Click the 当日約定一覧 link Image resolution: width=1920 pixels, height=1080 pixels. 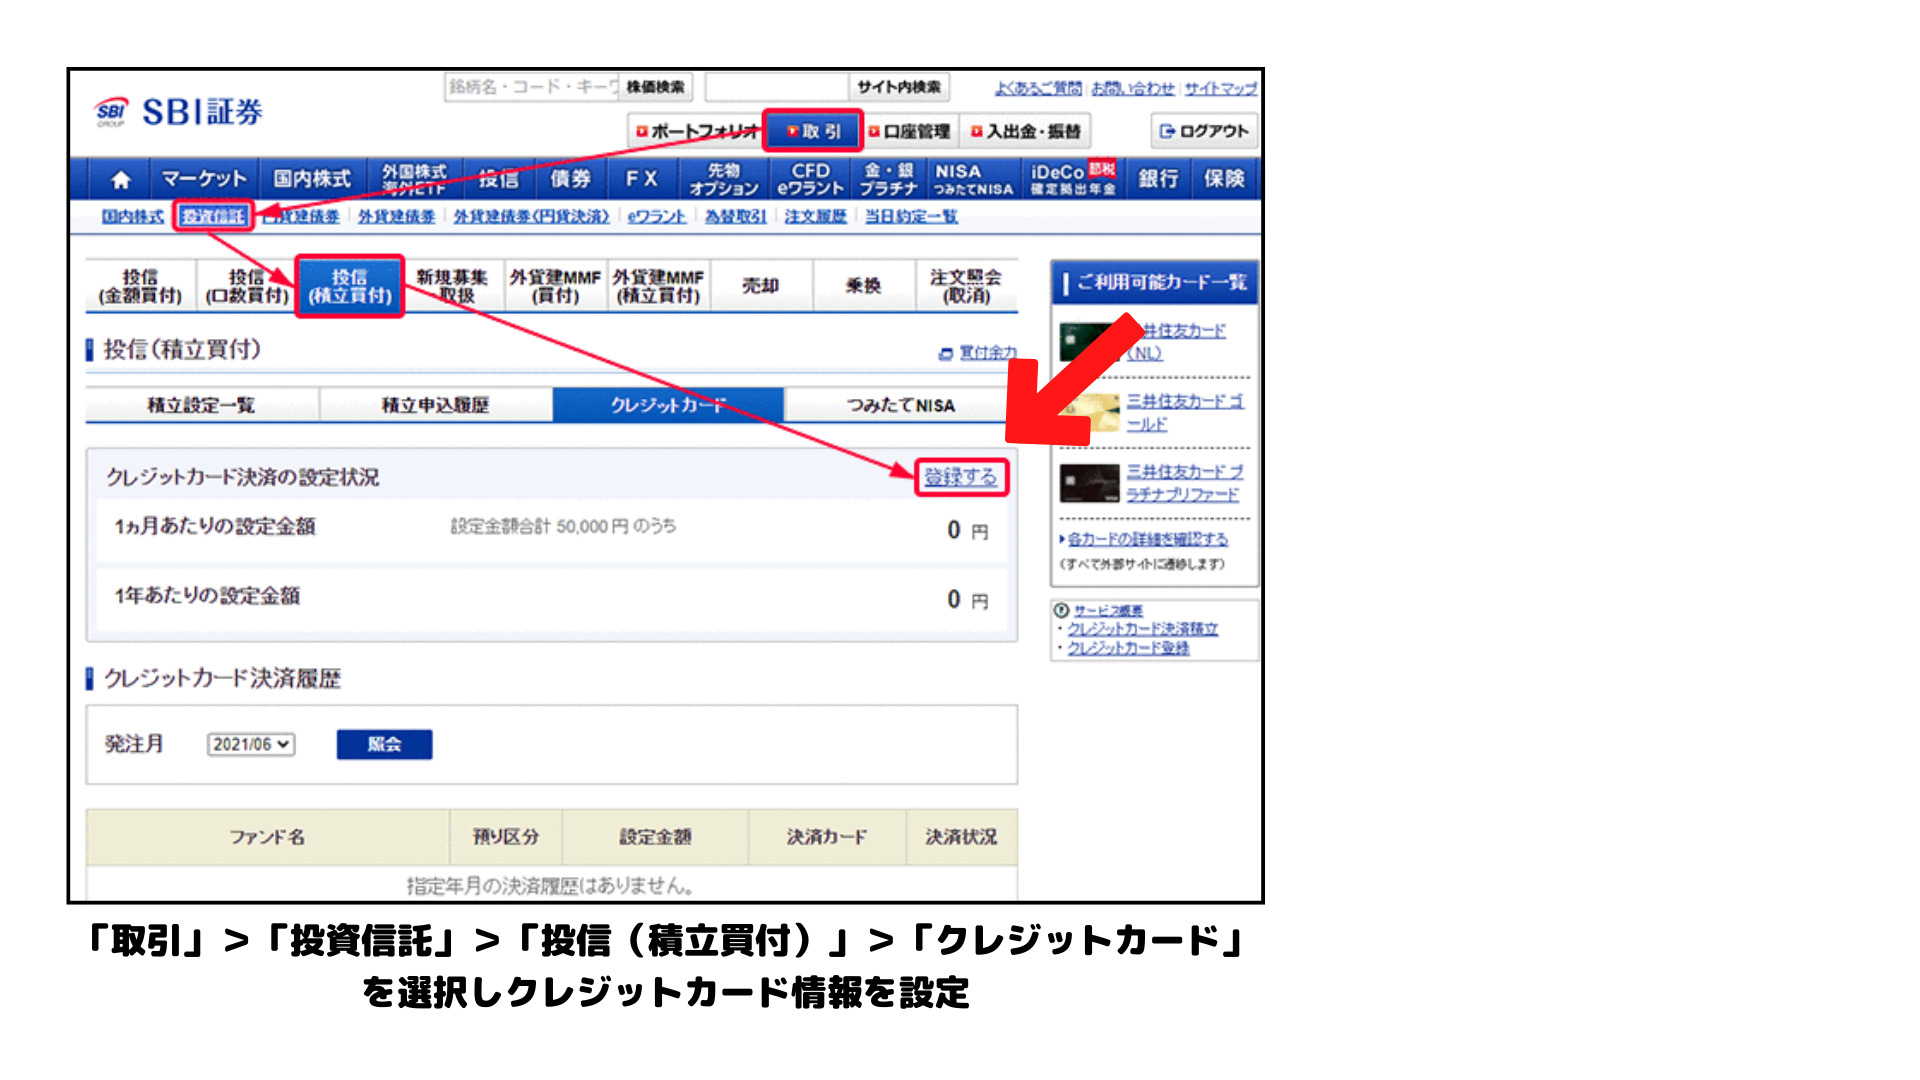[x=910, y=217]
